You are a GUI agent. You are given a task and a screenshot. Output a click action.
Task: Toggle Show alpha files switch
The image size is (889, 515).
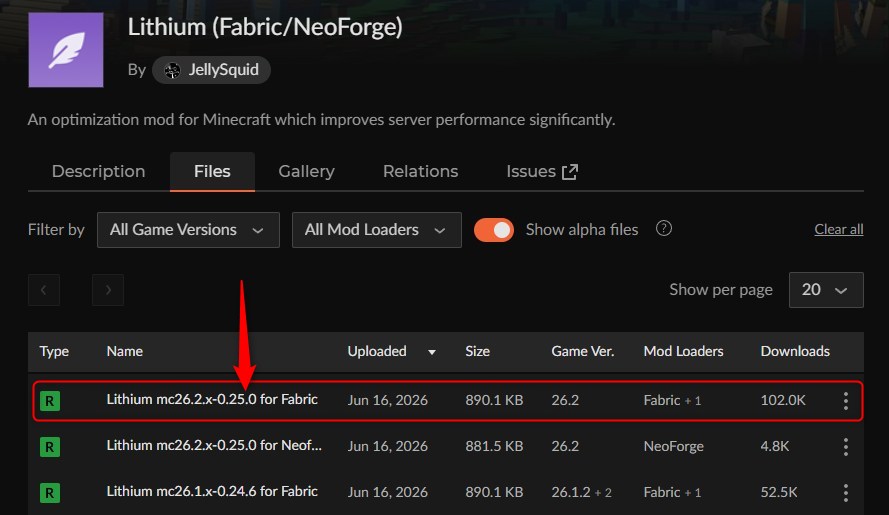pos(494,230)
